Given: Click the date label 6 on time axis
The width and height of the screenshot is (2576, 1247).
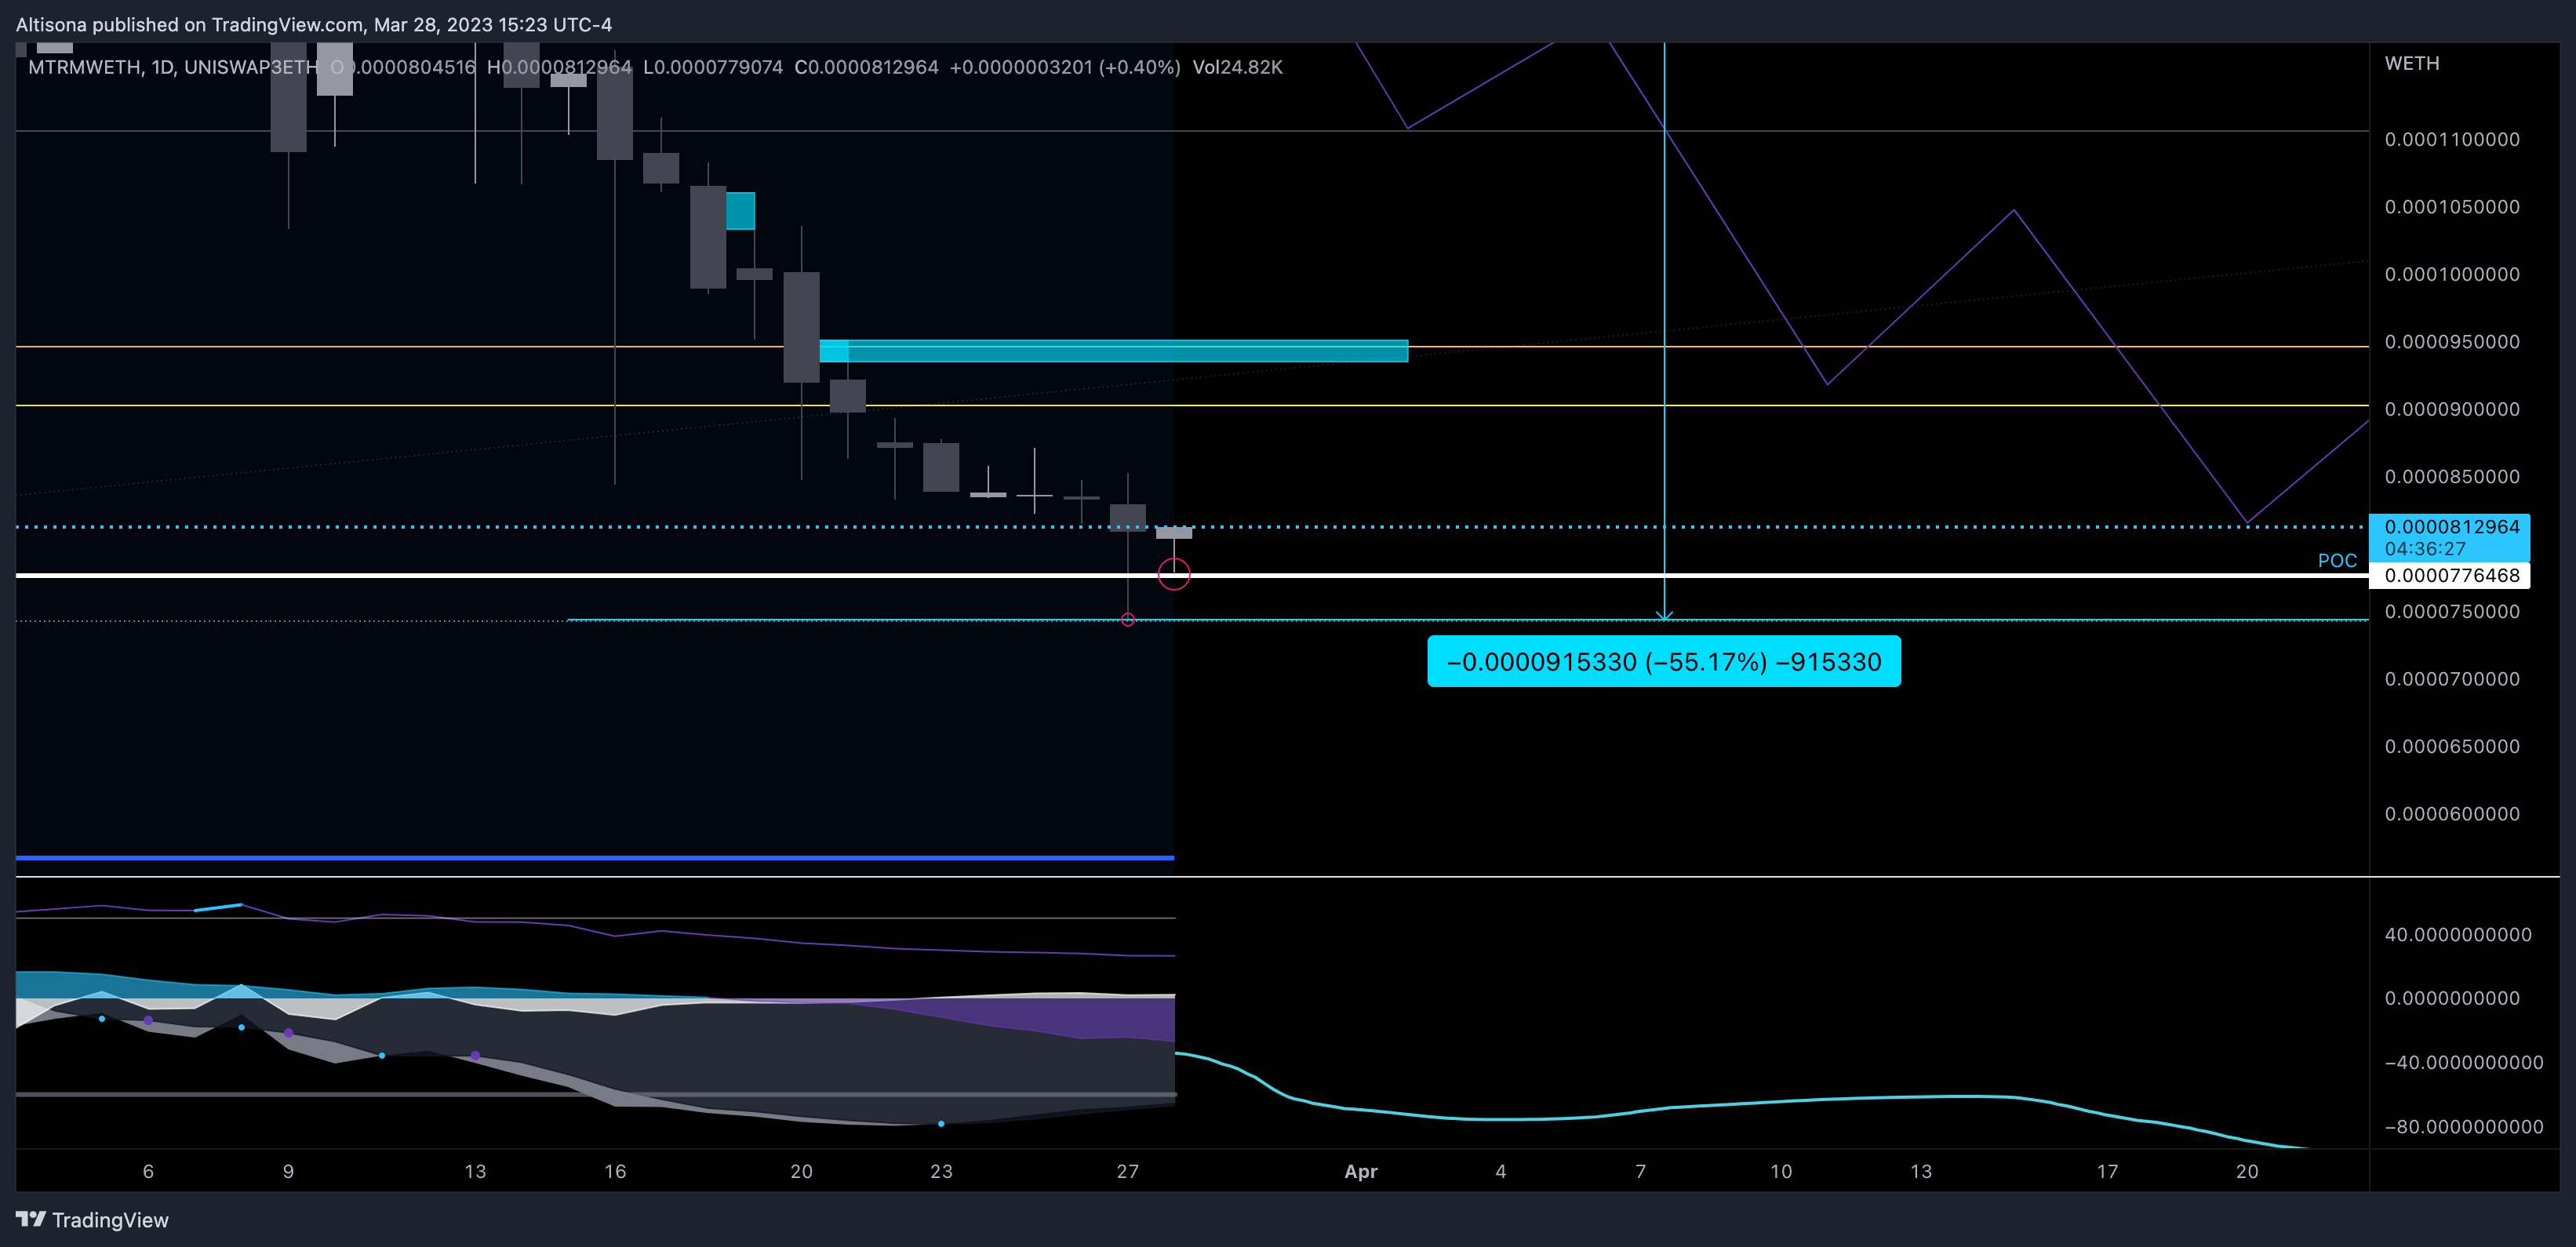Looking at the screenshot, I should pos(148,1171).
